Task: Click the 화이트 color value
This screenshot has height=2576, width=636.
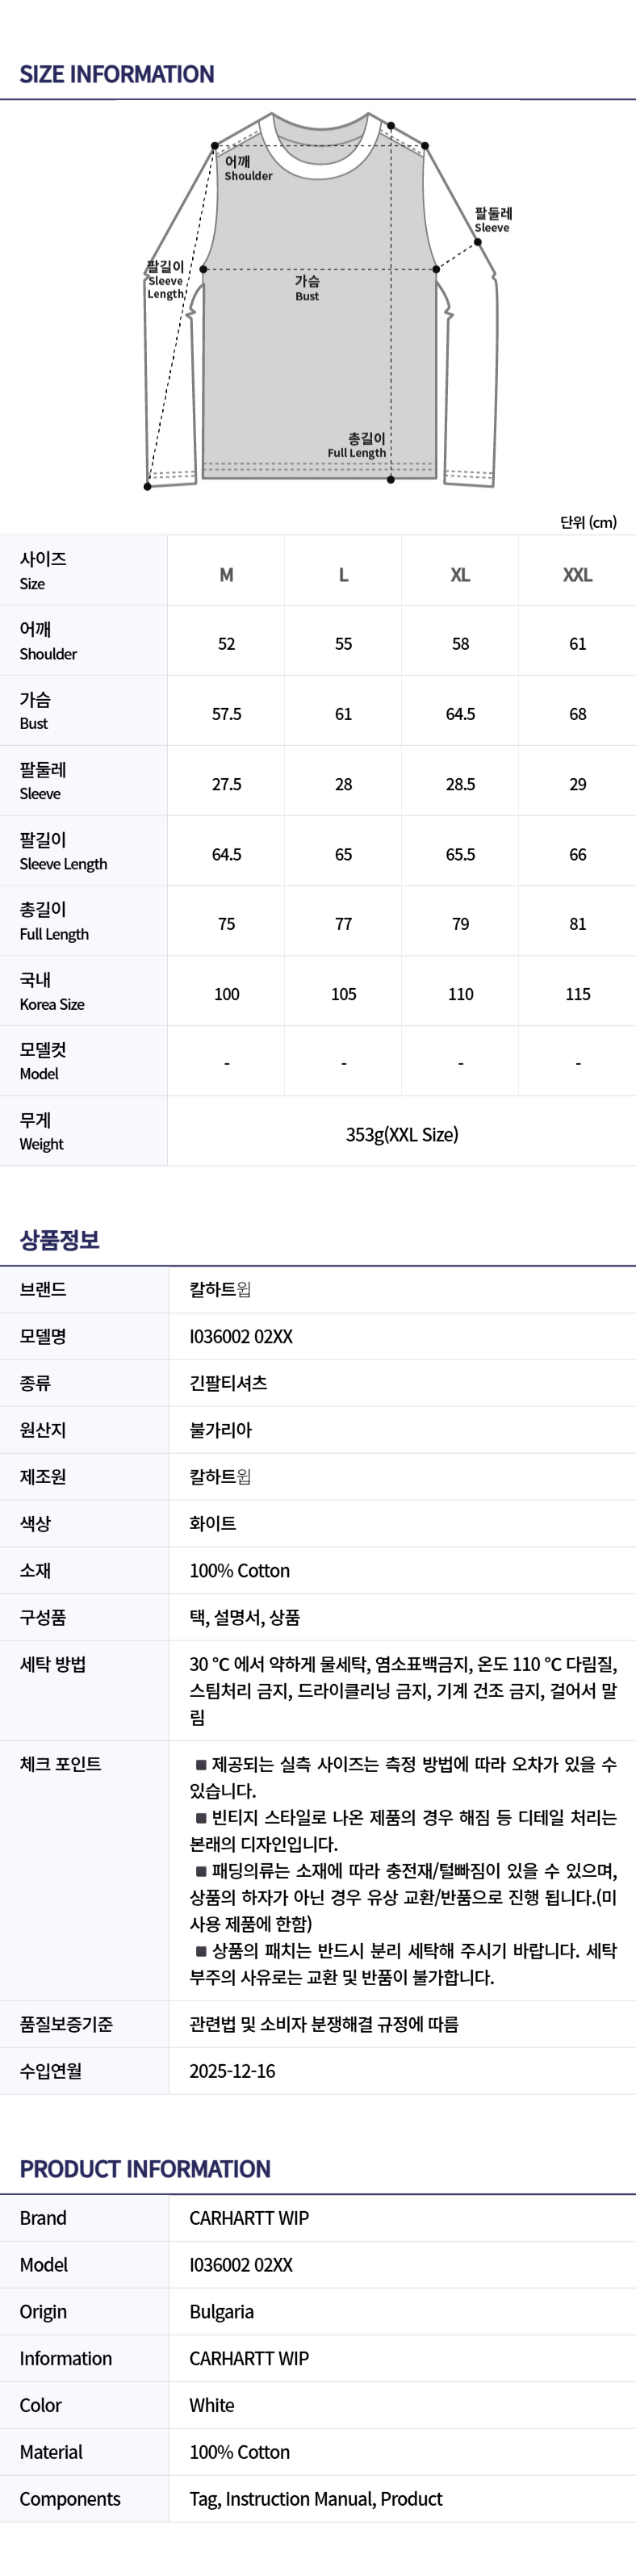Action: (x=213, y=1523)
